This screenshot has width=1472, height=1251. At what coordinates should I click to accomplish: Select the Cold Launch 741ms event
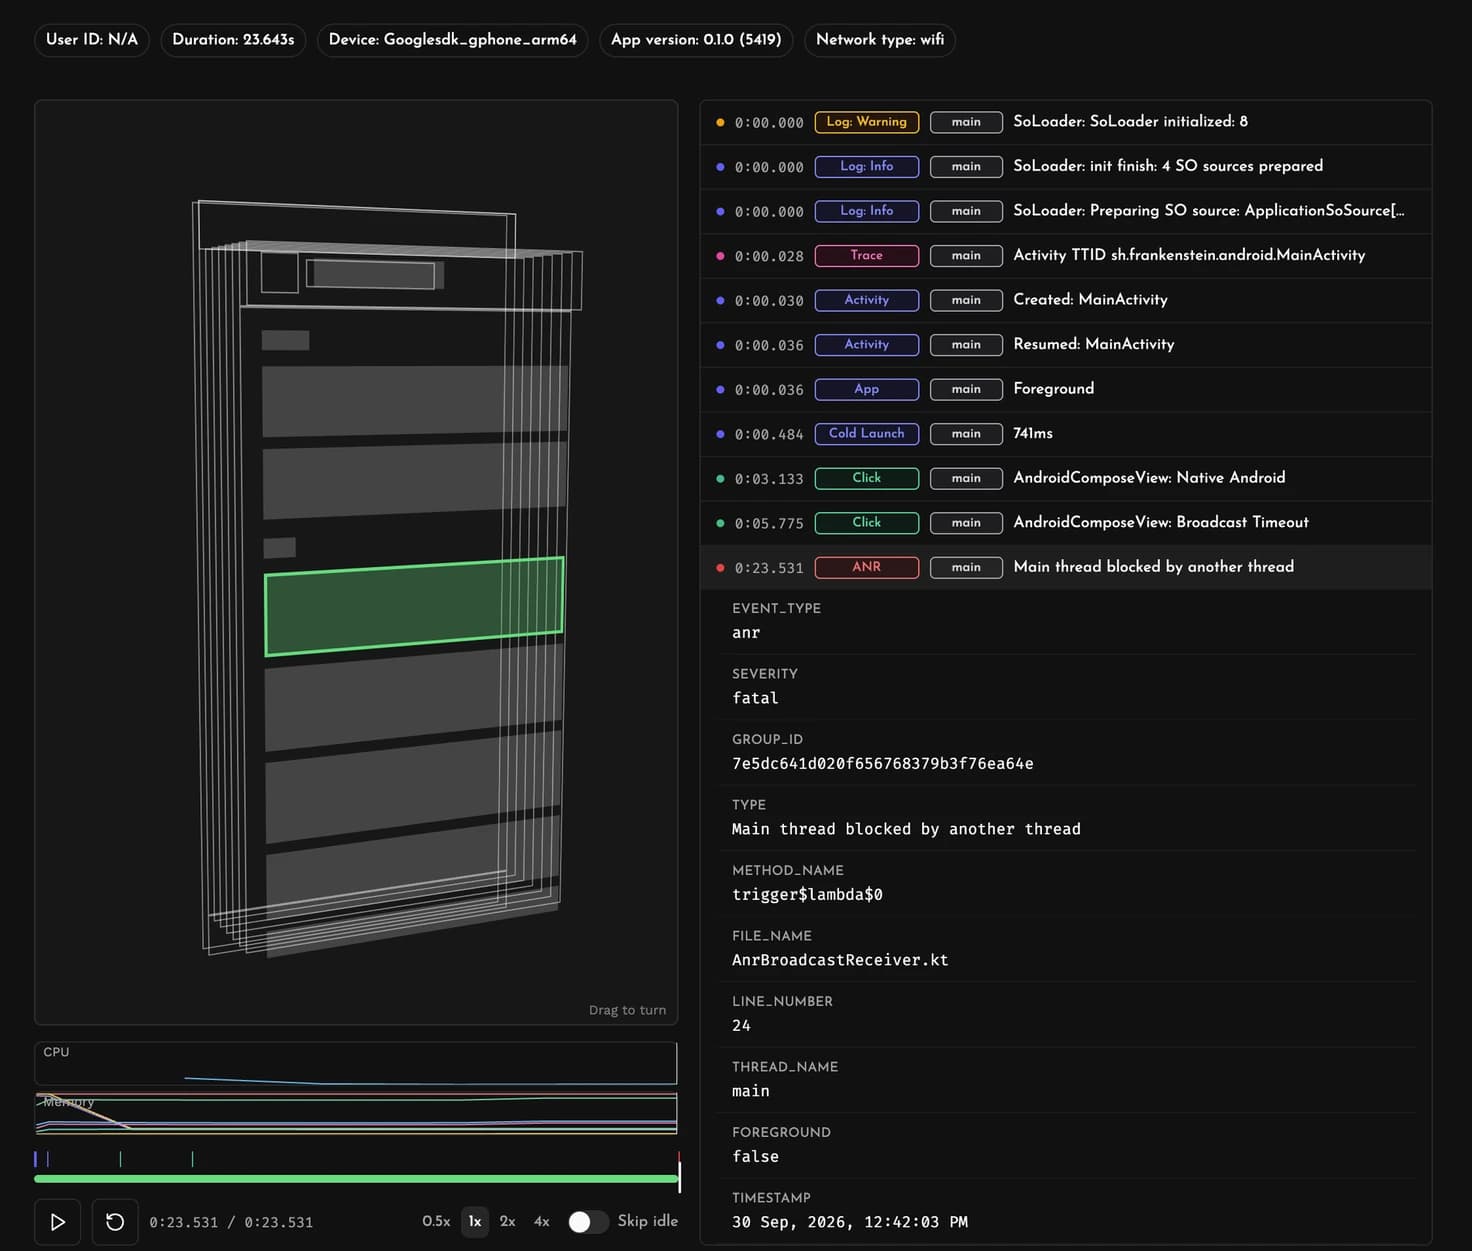point(1066,434)
